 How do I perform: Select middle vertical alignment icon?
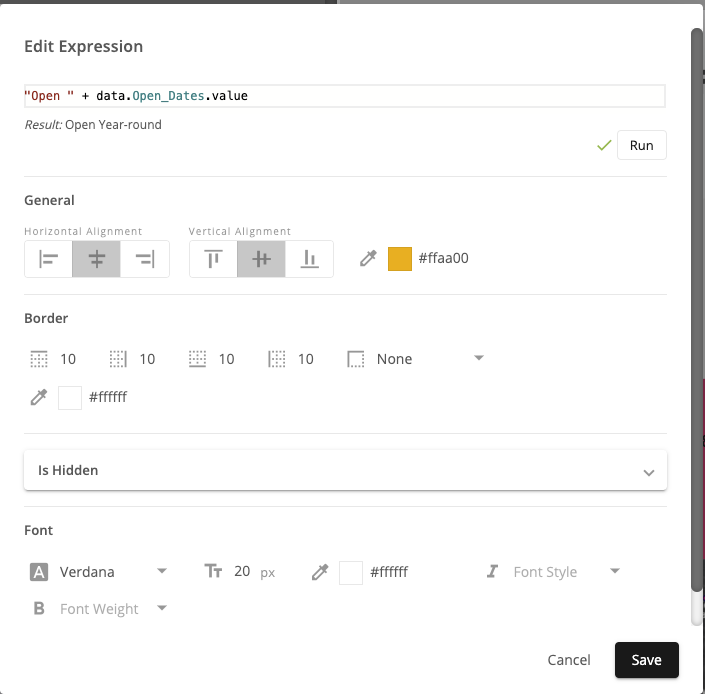pyautogui.click(x=261, y=259)
